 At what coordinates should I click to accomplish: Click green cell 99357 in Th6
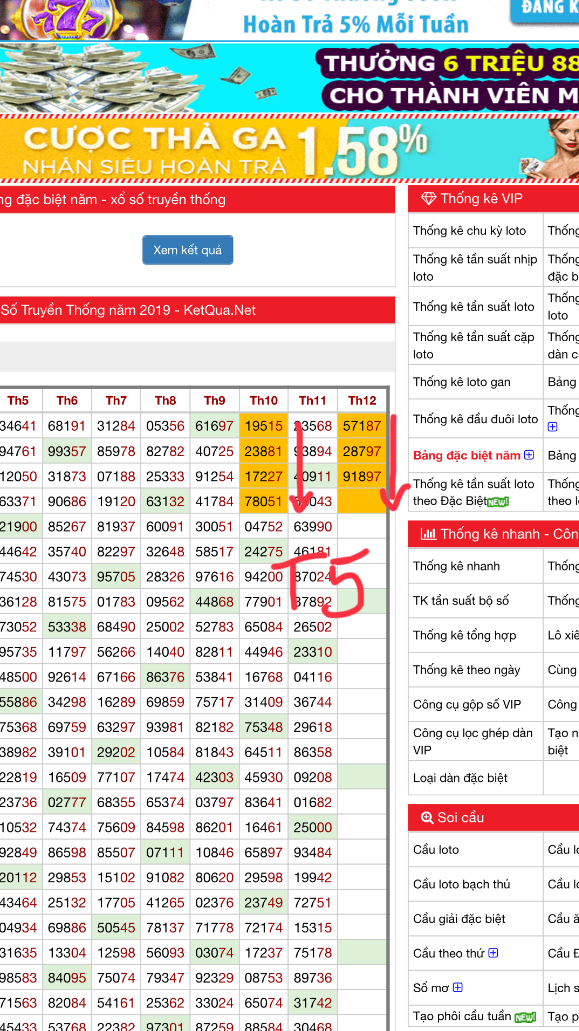(x=67, y=452)
